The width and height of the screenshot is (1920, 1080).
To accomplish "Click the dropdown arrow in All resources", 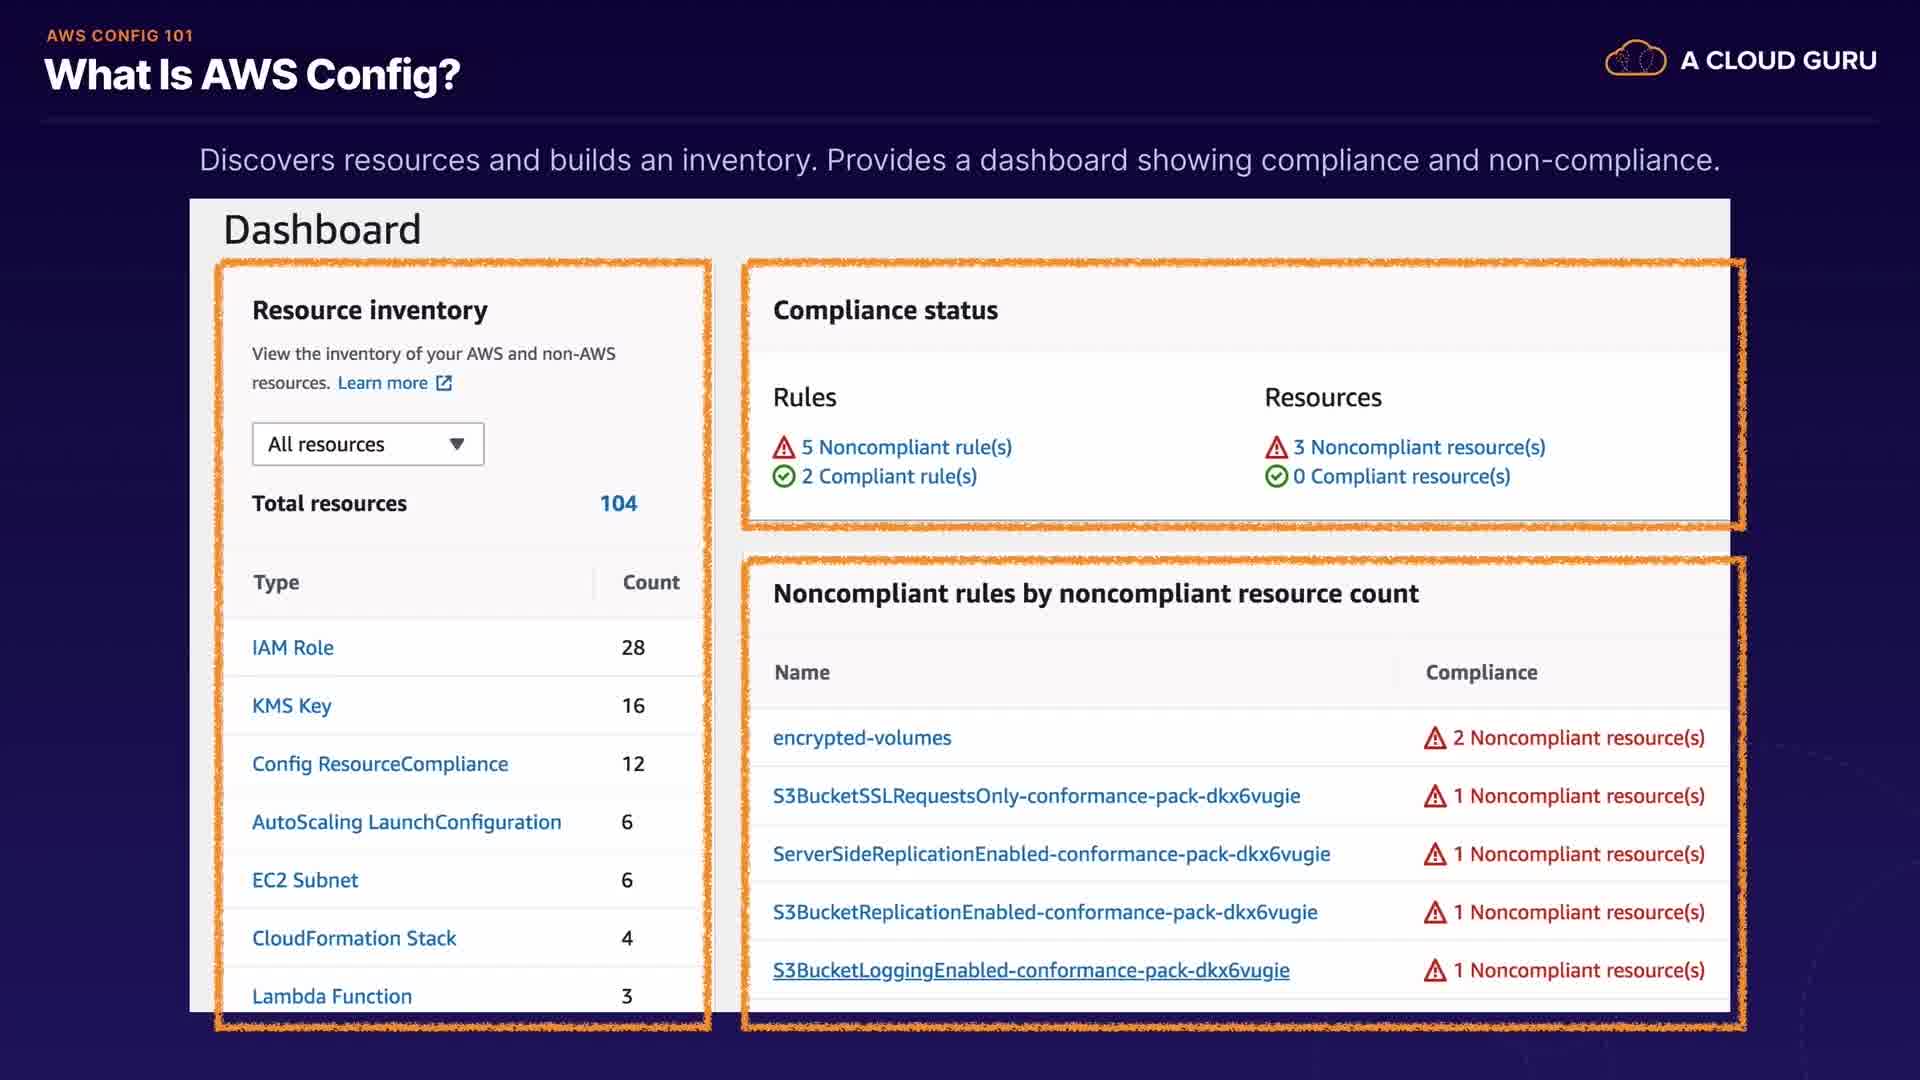I will point(457,444).
